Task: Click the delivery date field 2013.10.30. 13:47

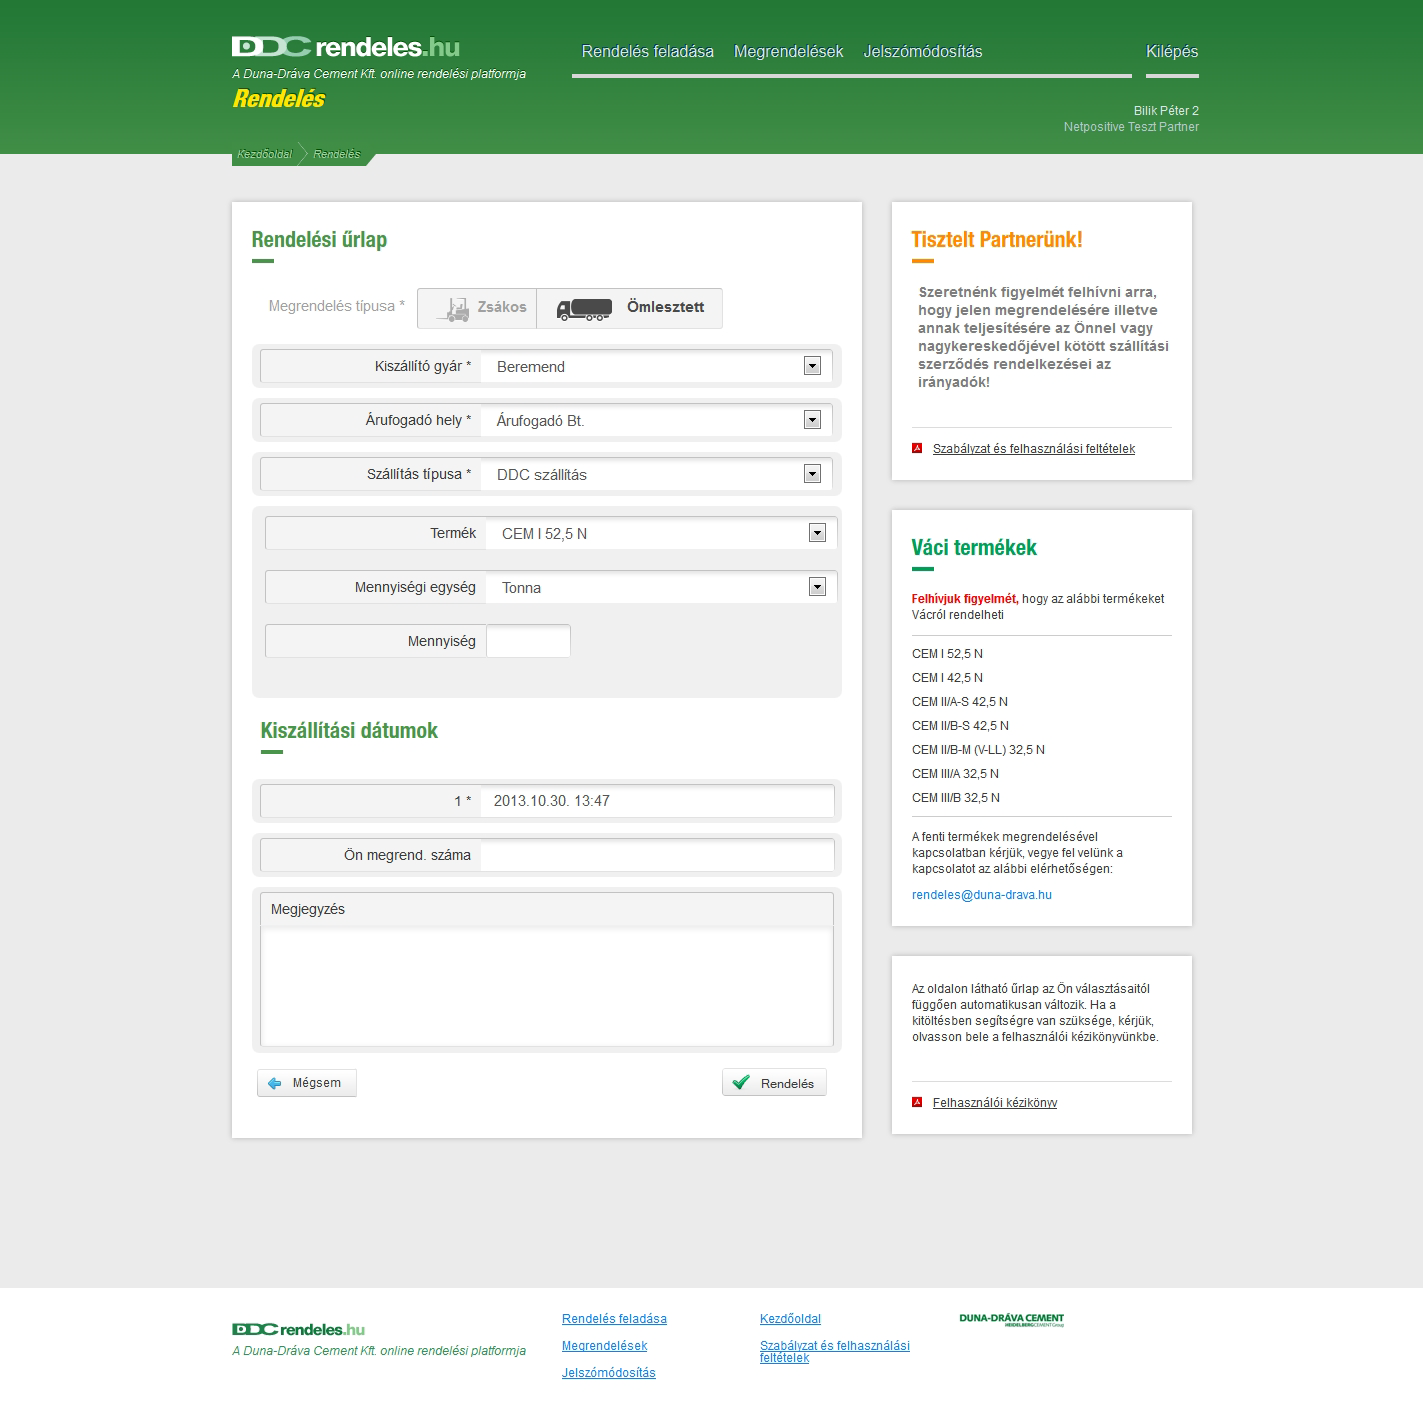Action: [x=657, y=801]
